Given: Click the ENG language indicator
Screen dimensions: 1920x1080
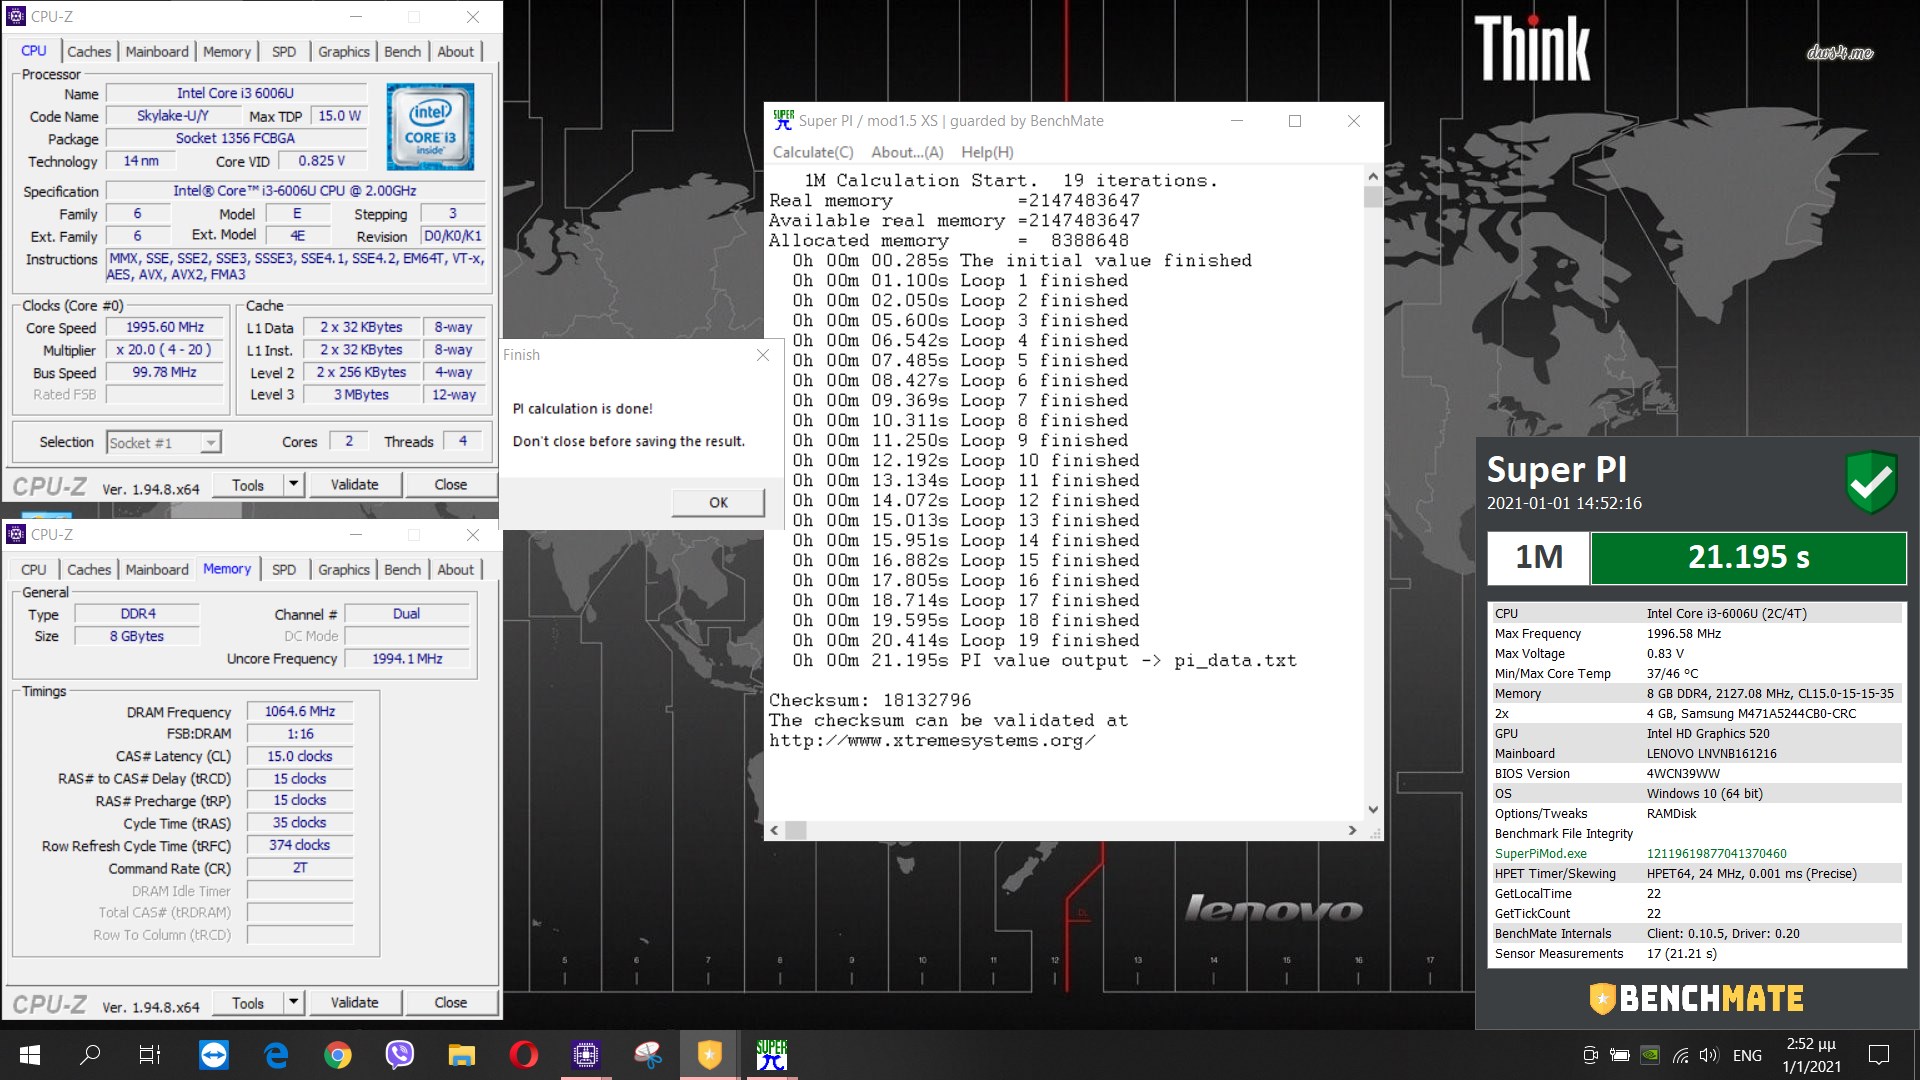Looking at the screenshot, I should point(1747,1055).
